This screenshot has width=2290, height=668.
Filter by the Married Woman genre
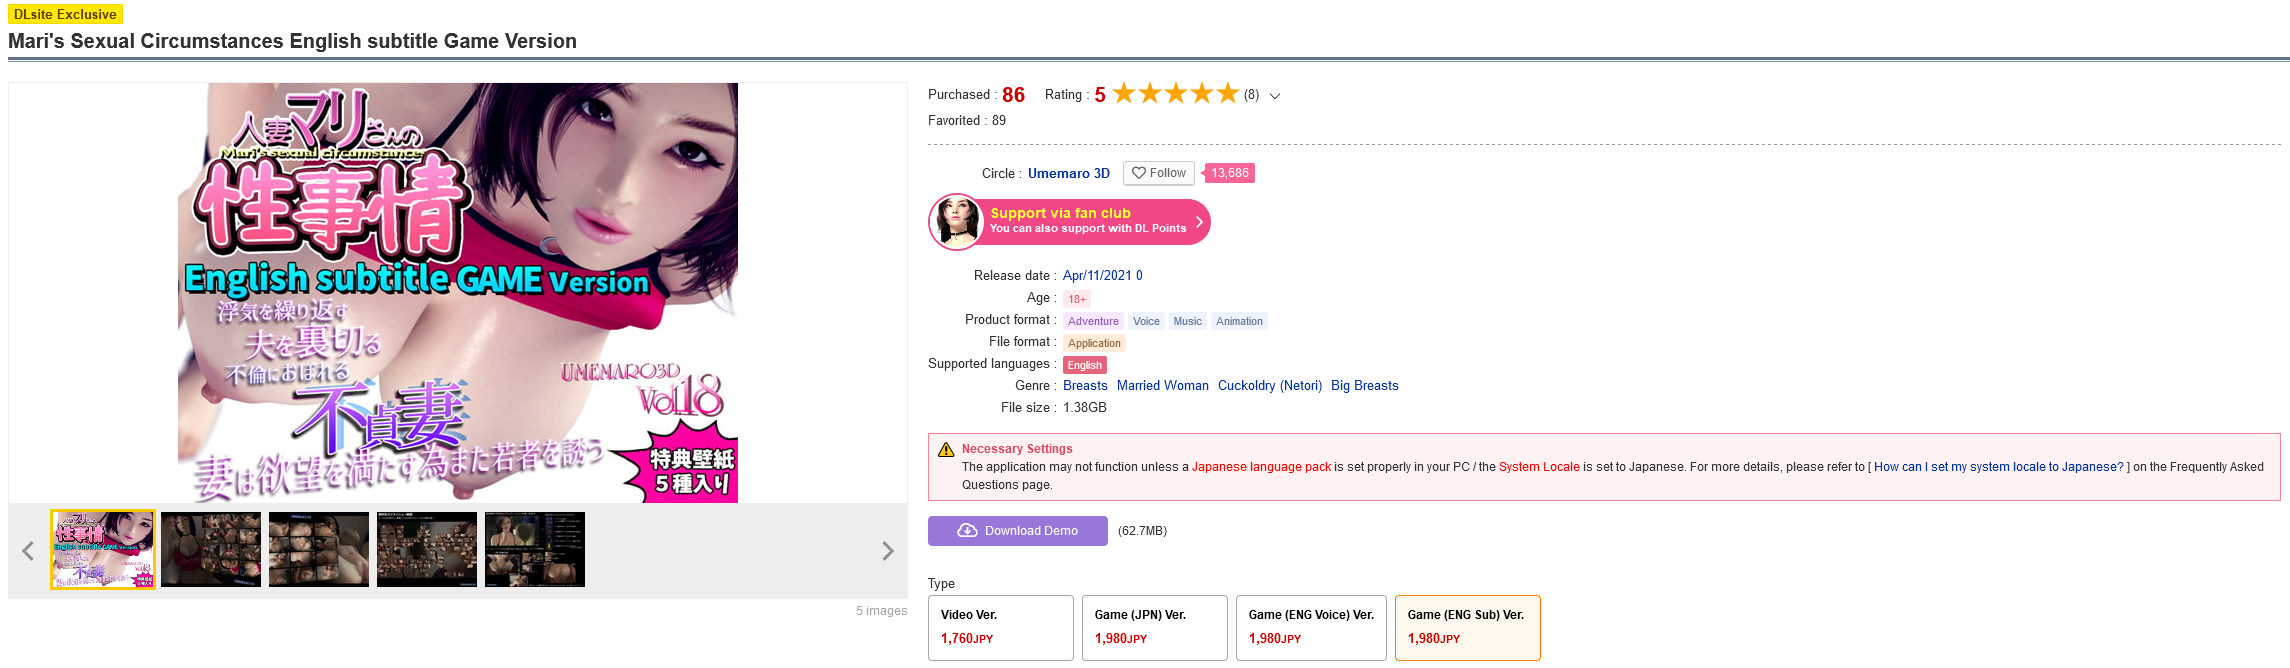pos(1163,386)
